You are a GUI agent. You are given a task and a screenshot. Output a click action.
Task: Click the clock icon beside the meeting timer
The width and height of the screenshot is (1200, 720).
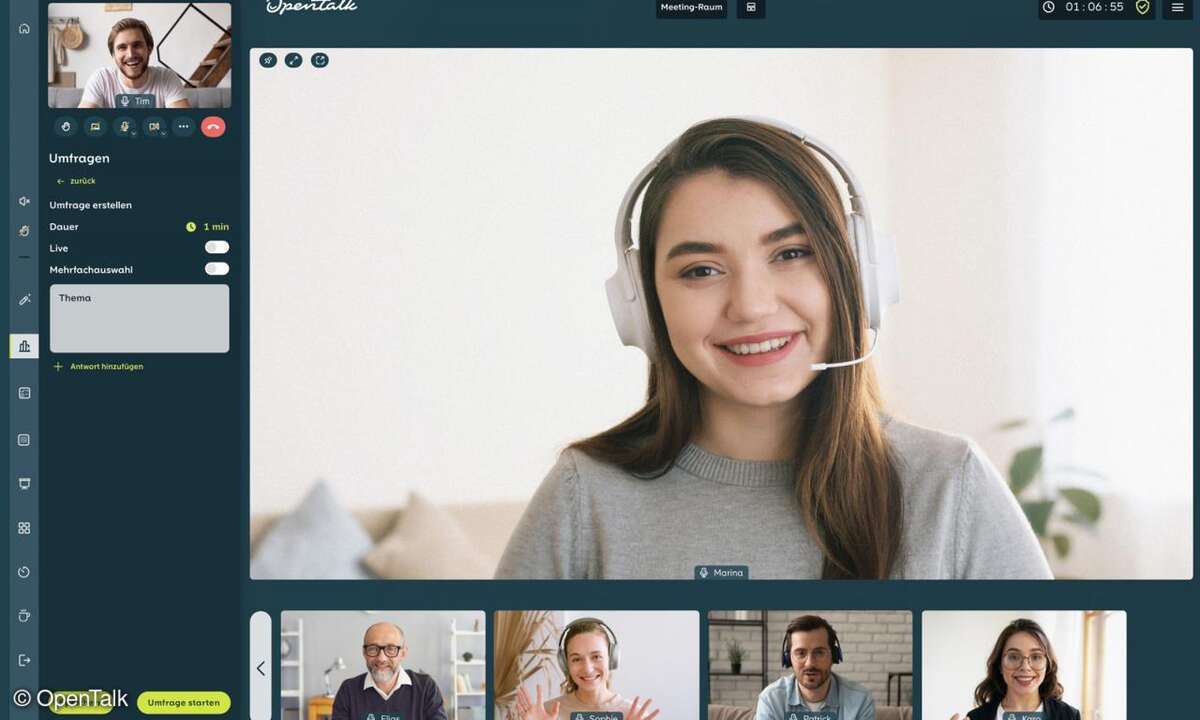tap(1049, 7)
